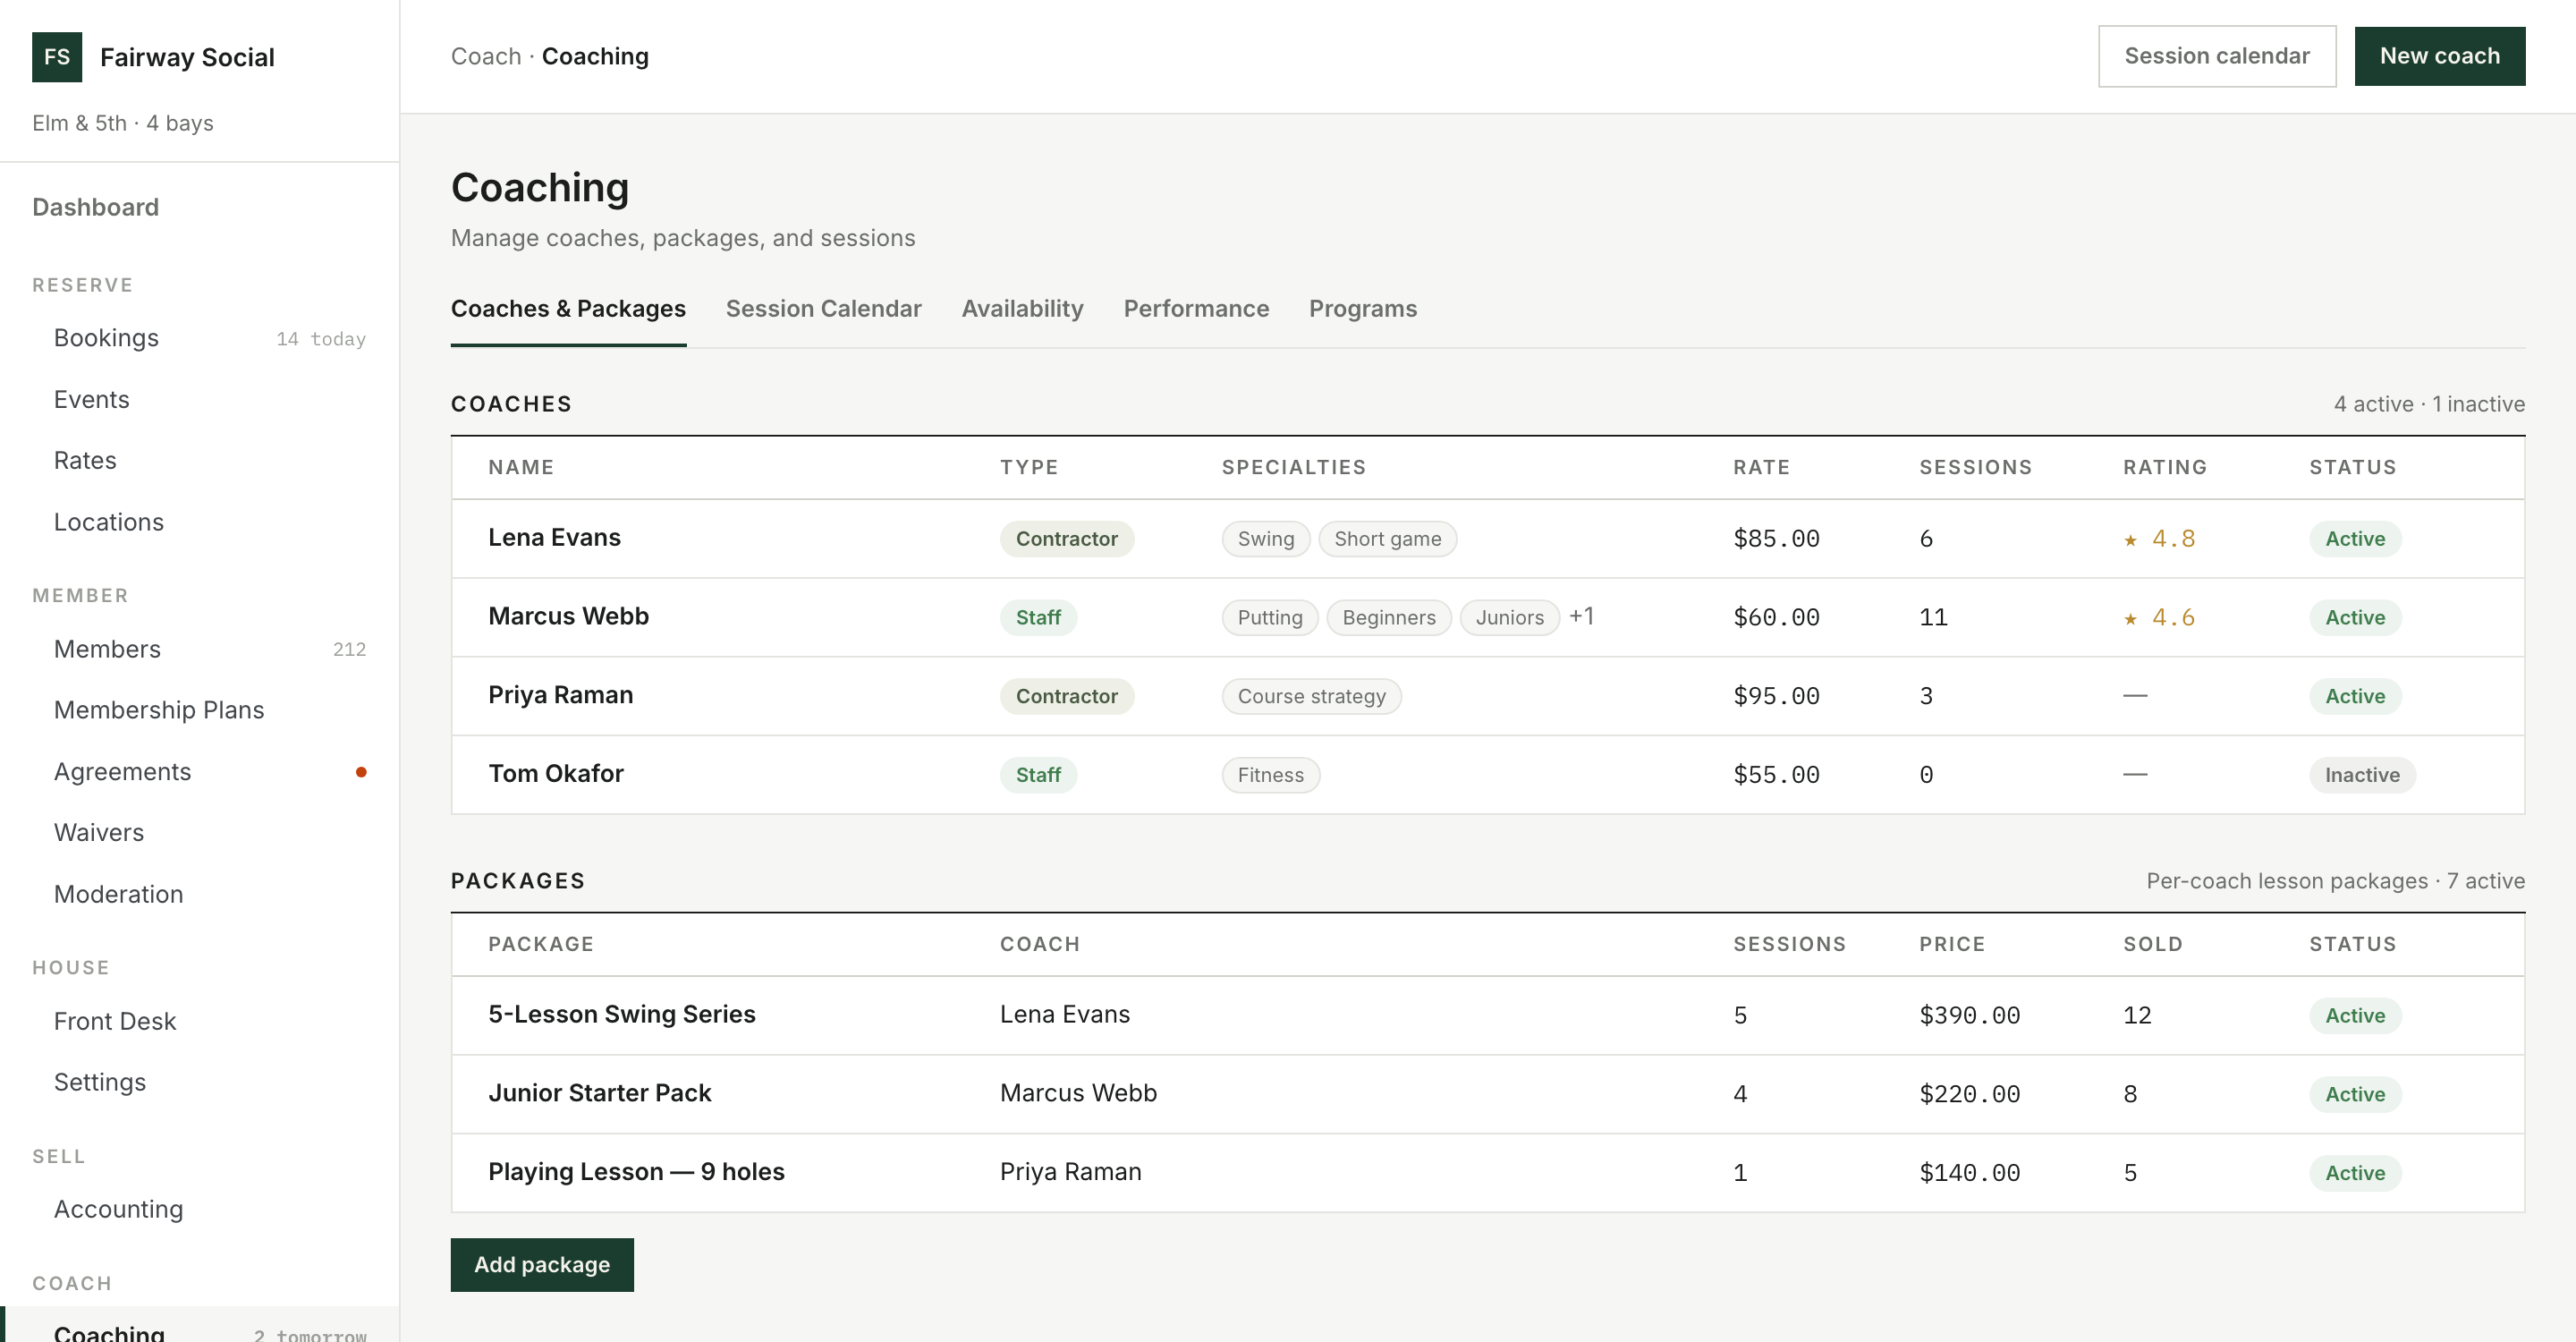Click the $390.00 package price

point(1969,1015)
